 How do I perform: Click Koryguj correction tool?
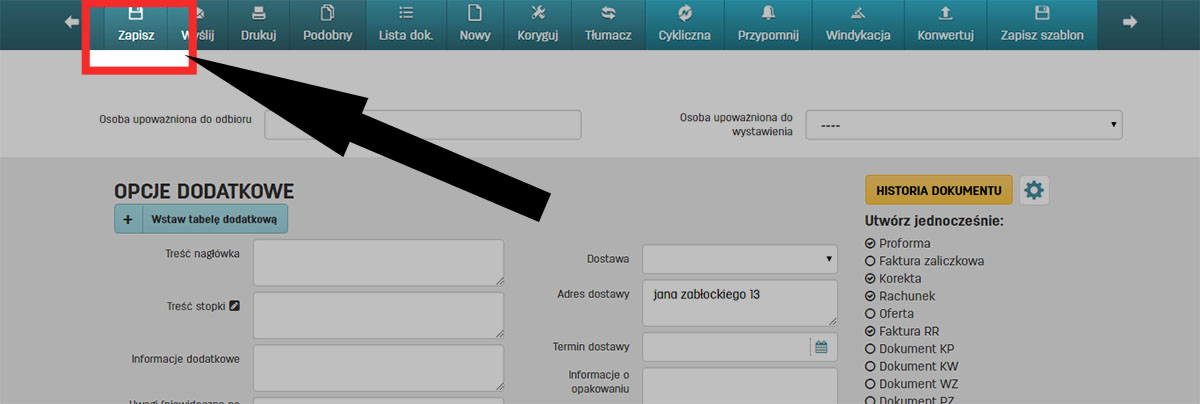coord(537,24)
